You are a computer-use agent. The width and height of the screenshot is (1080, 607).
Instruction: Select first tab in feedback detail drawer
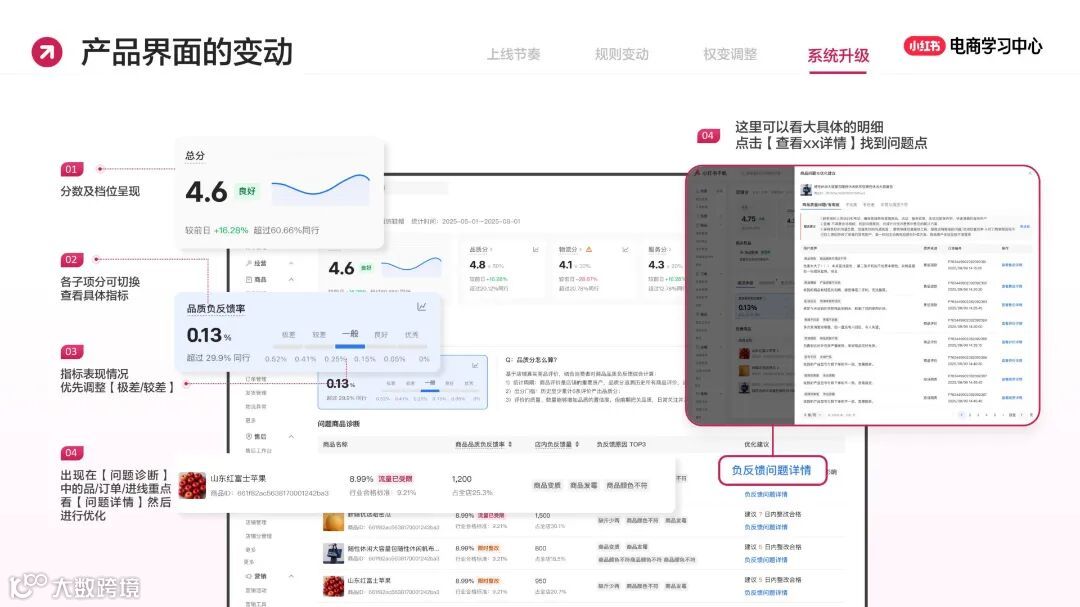820,205
